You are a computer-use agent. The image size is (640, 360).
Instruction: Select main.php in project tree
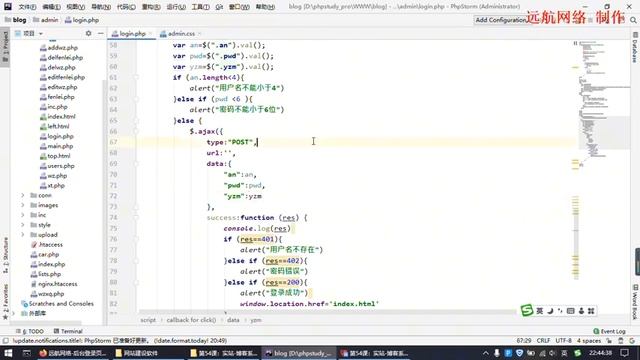click(56, 146)
